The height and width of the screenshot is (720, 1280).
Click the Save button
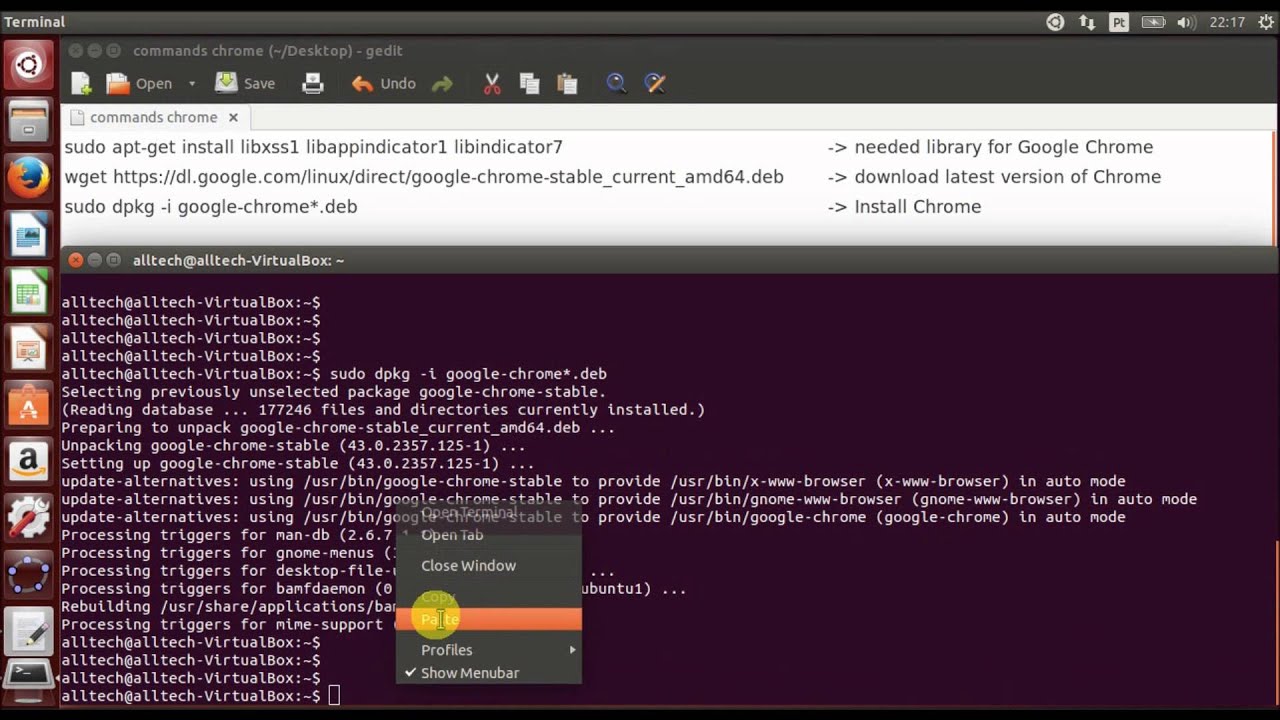click(x=246, y=84)
